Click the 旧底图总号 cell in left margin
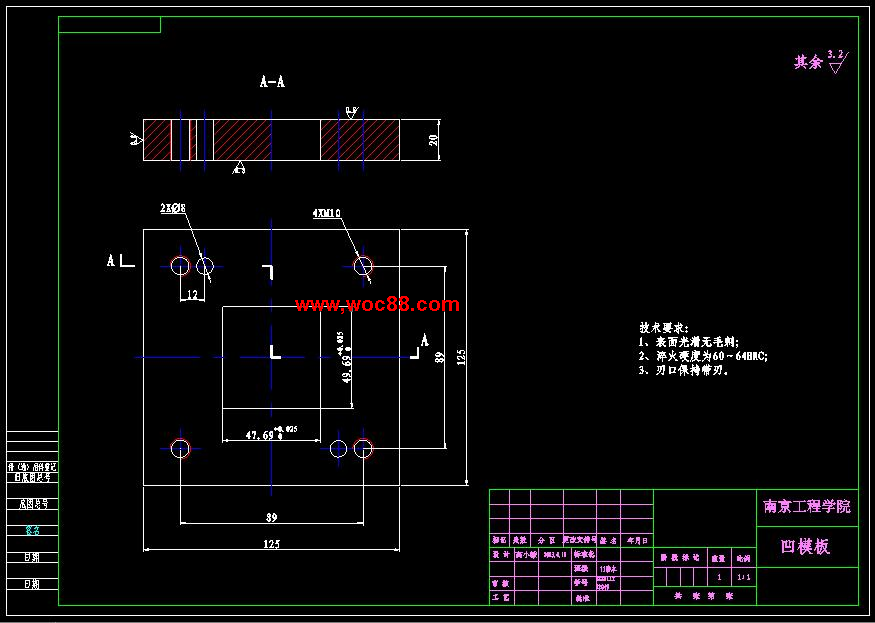Viewport: 875px width, 623px height. (x=32, y=478)
